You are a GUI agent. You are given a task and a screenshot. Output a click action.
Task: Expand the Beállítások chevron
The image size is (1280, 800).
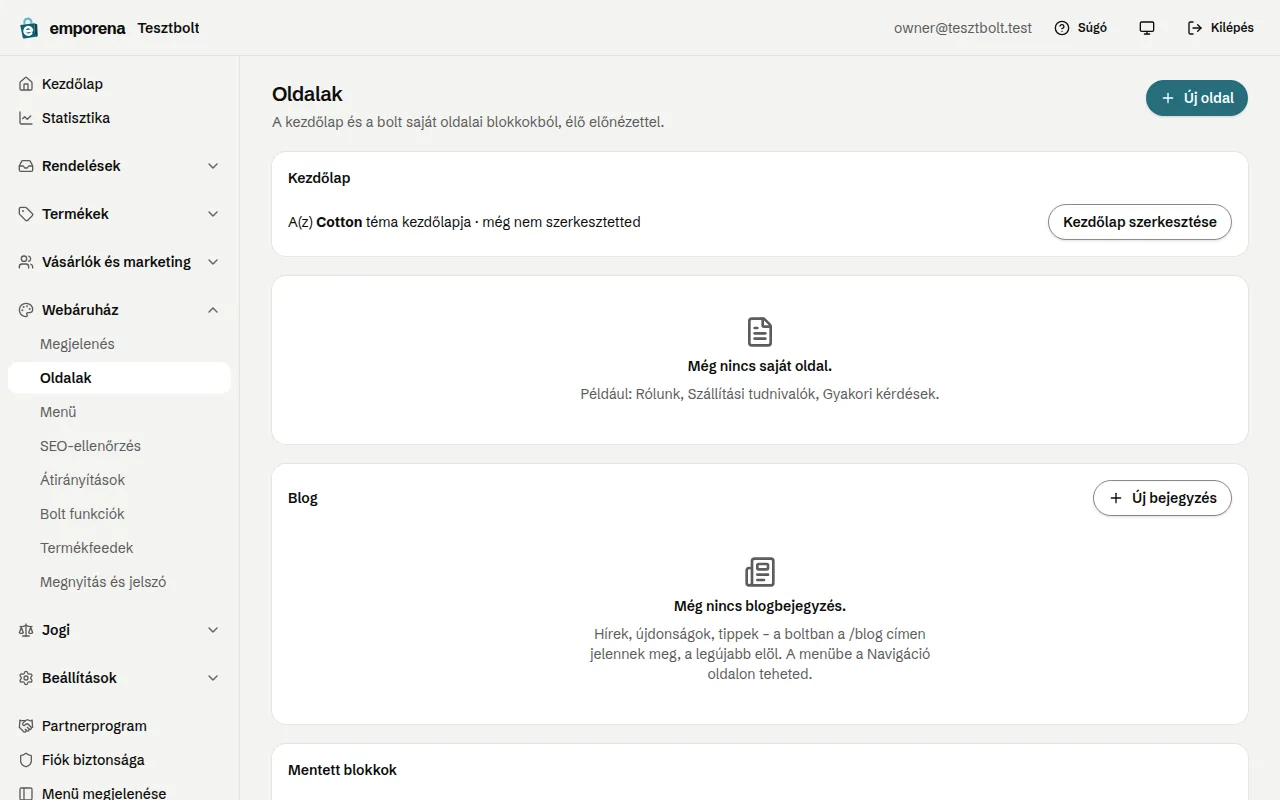213,678
